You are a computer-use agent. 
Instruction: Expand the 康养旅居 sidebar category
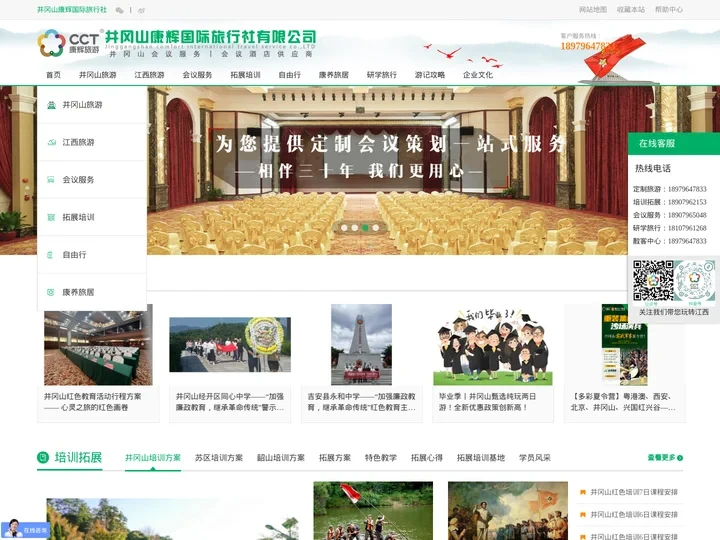92,292
